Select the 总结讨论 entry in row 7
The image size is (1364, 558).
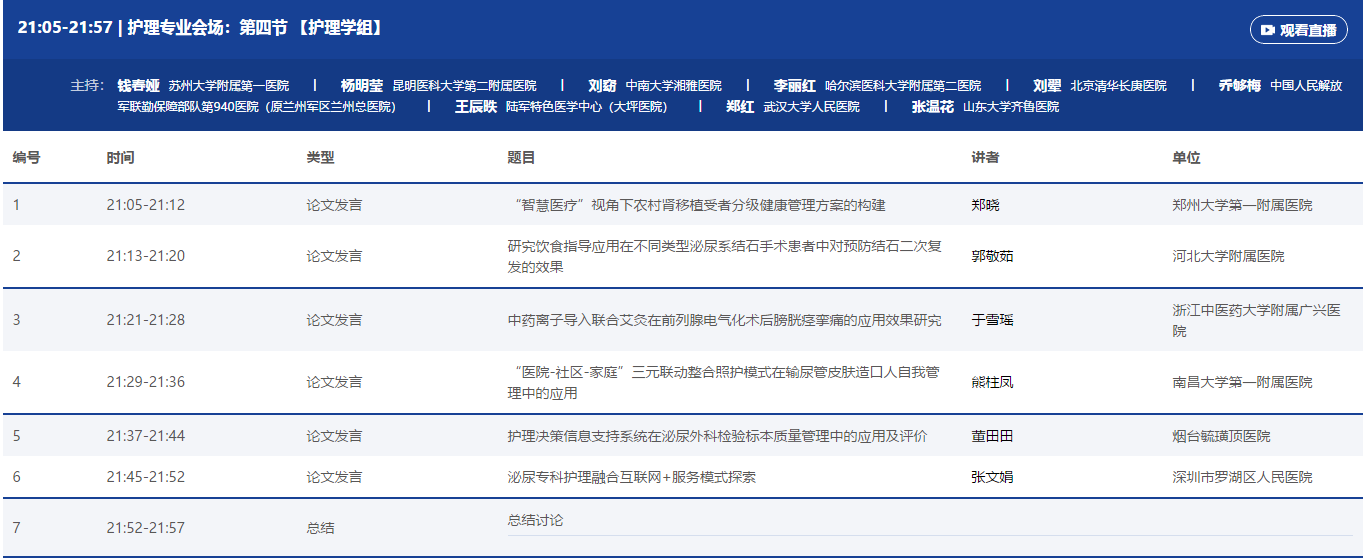(x=535, y=520)
